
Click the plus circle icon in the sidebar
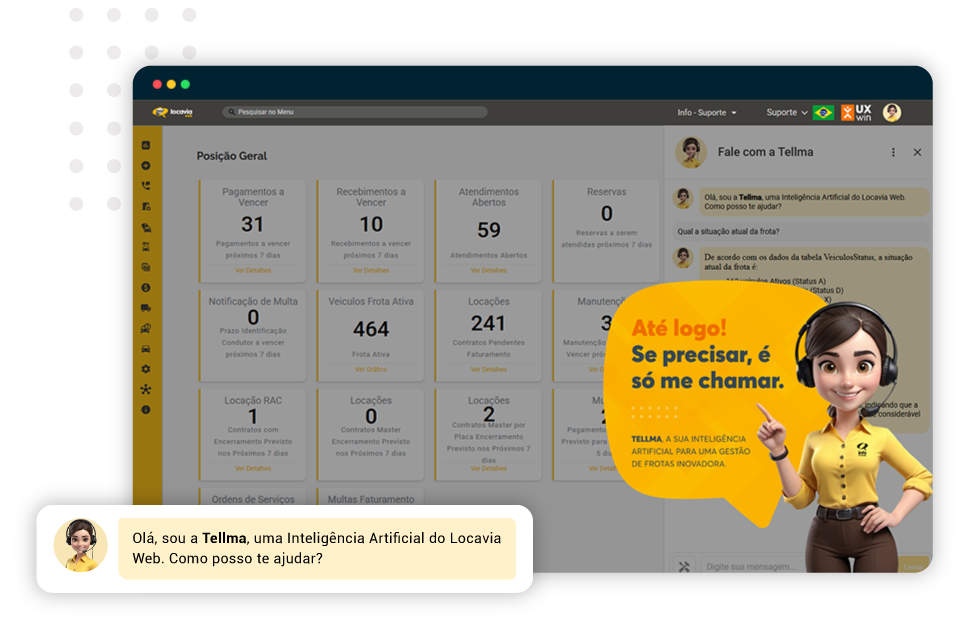146,166
